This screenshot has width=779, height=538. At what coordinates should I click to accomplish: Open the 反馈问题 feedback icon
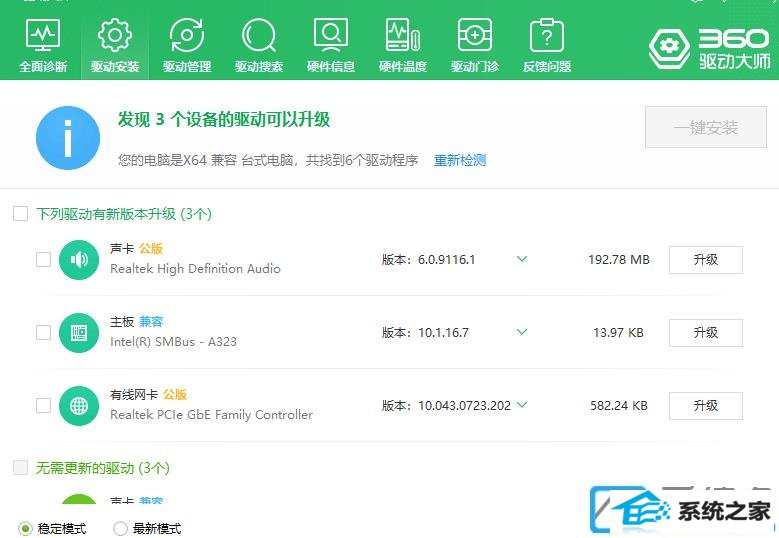(547, 35)
